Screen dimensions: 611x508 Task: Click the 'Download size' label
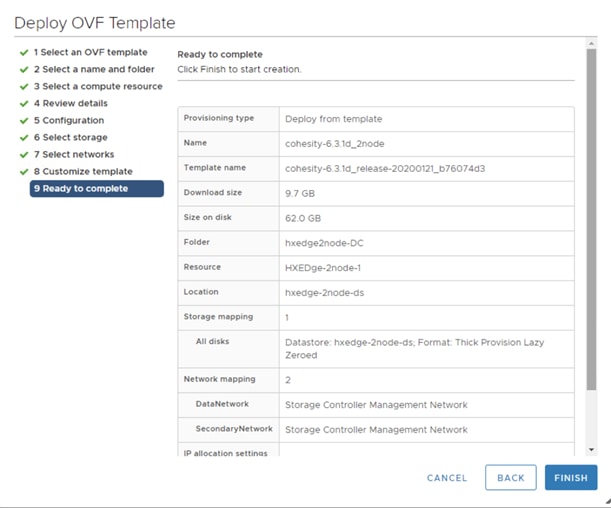[213, 192]
